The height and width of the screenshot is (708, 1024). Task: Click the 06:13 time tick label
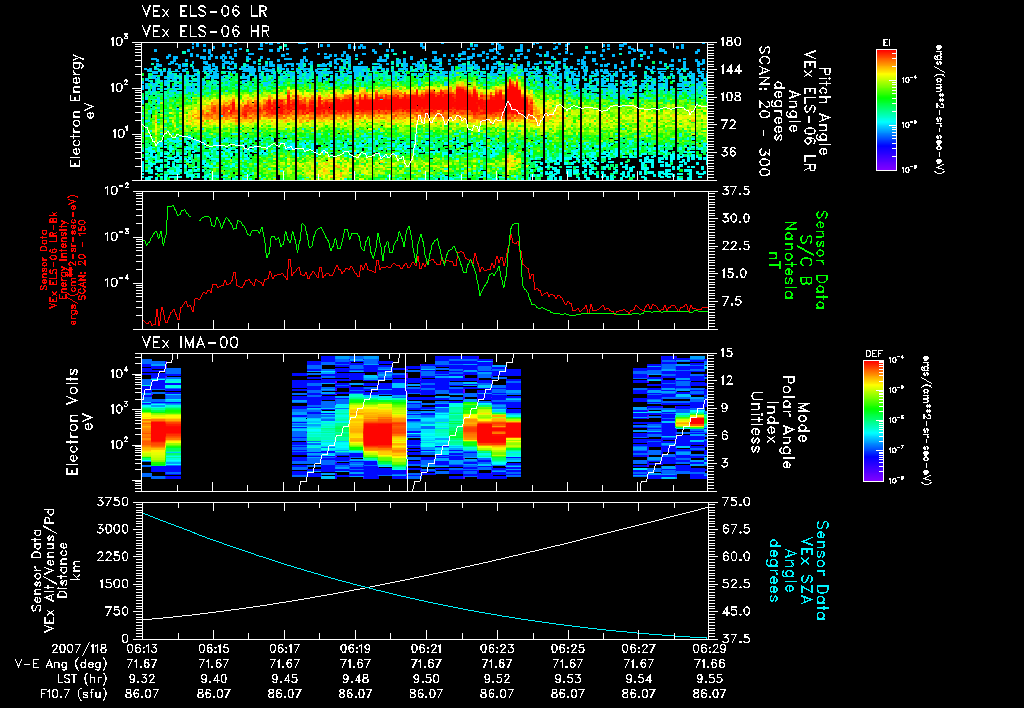point(142,649)
